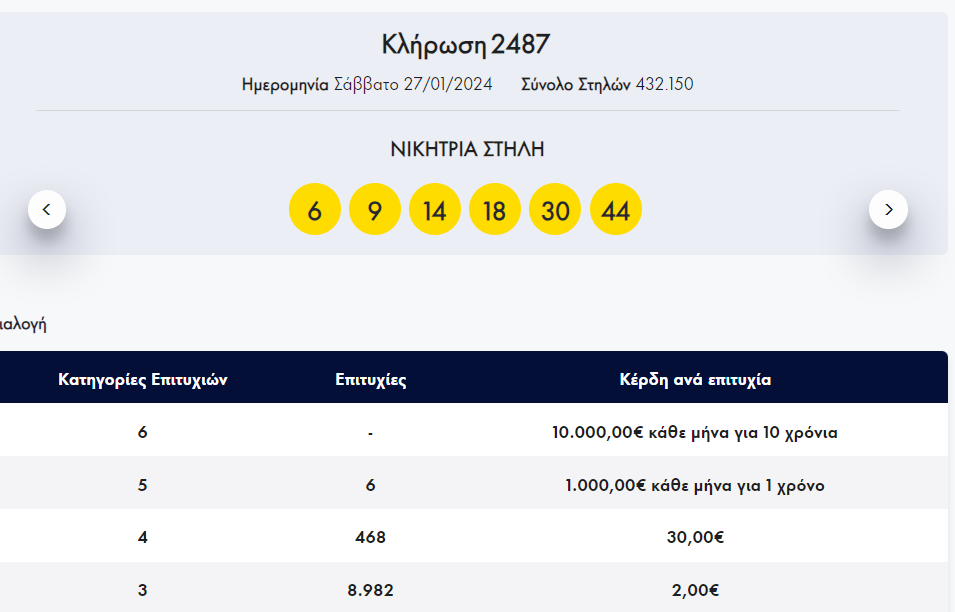Select the winning number 44 ball
Screen dimensions: 955x612
(616, 210)
